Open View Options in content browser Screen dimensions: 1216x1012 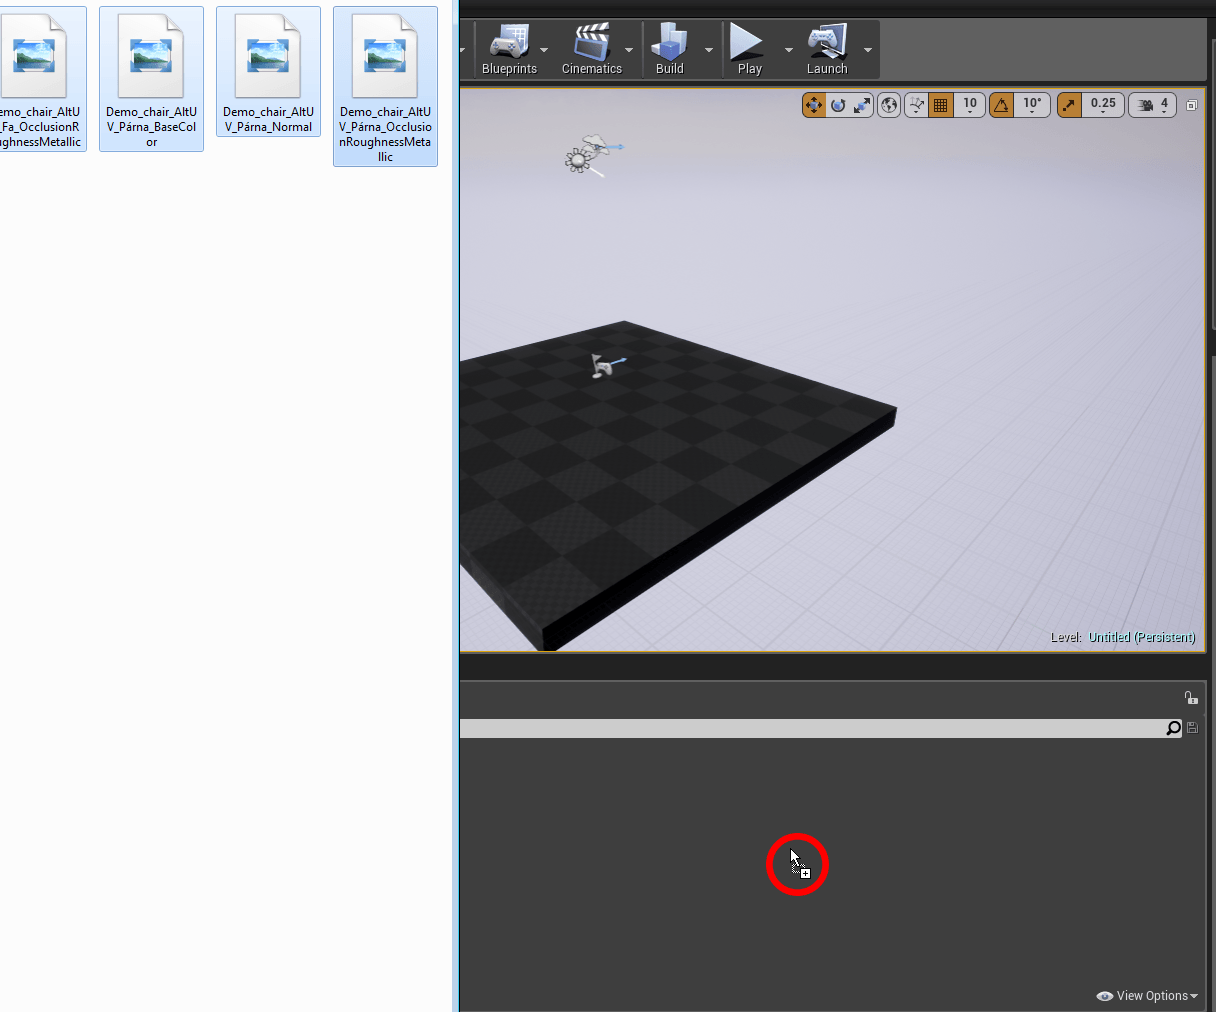(1148, 996)
